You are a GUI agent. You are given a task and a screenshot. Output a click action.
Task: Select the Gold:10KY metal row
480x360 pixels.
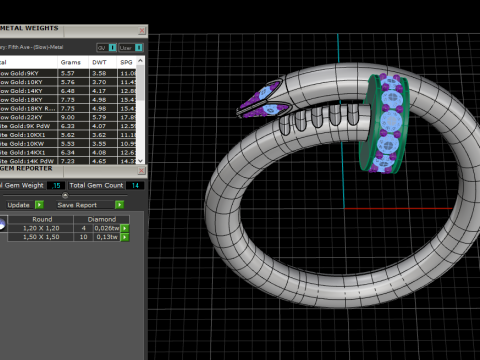[x=29, y=82]
